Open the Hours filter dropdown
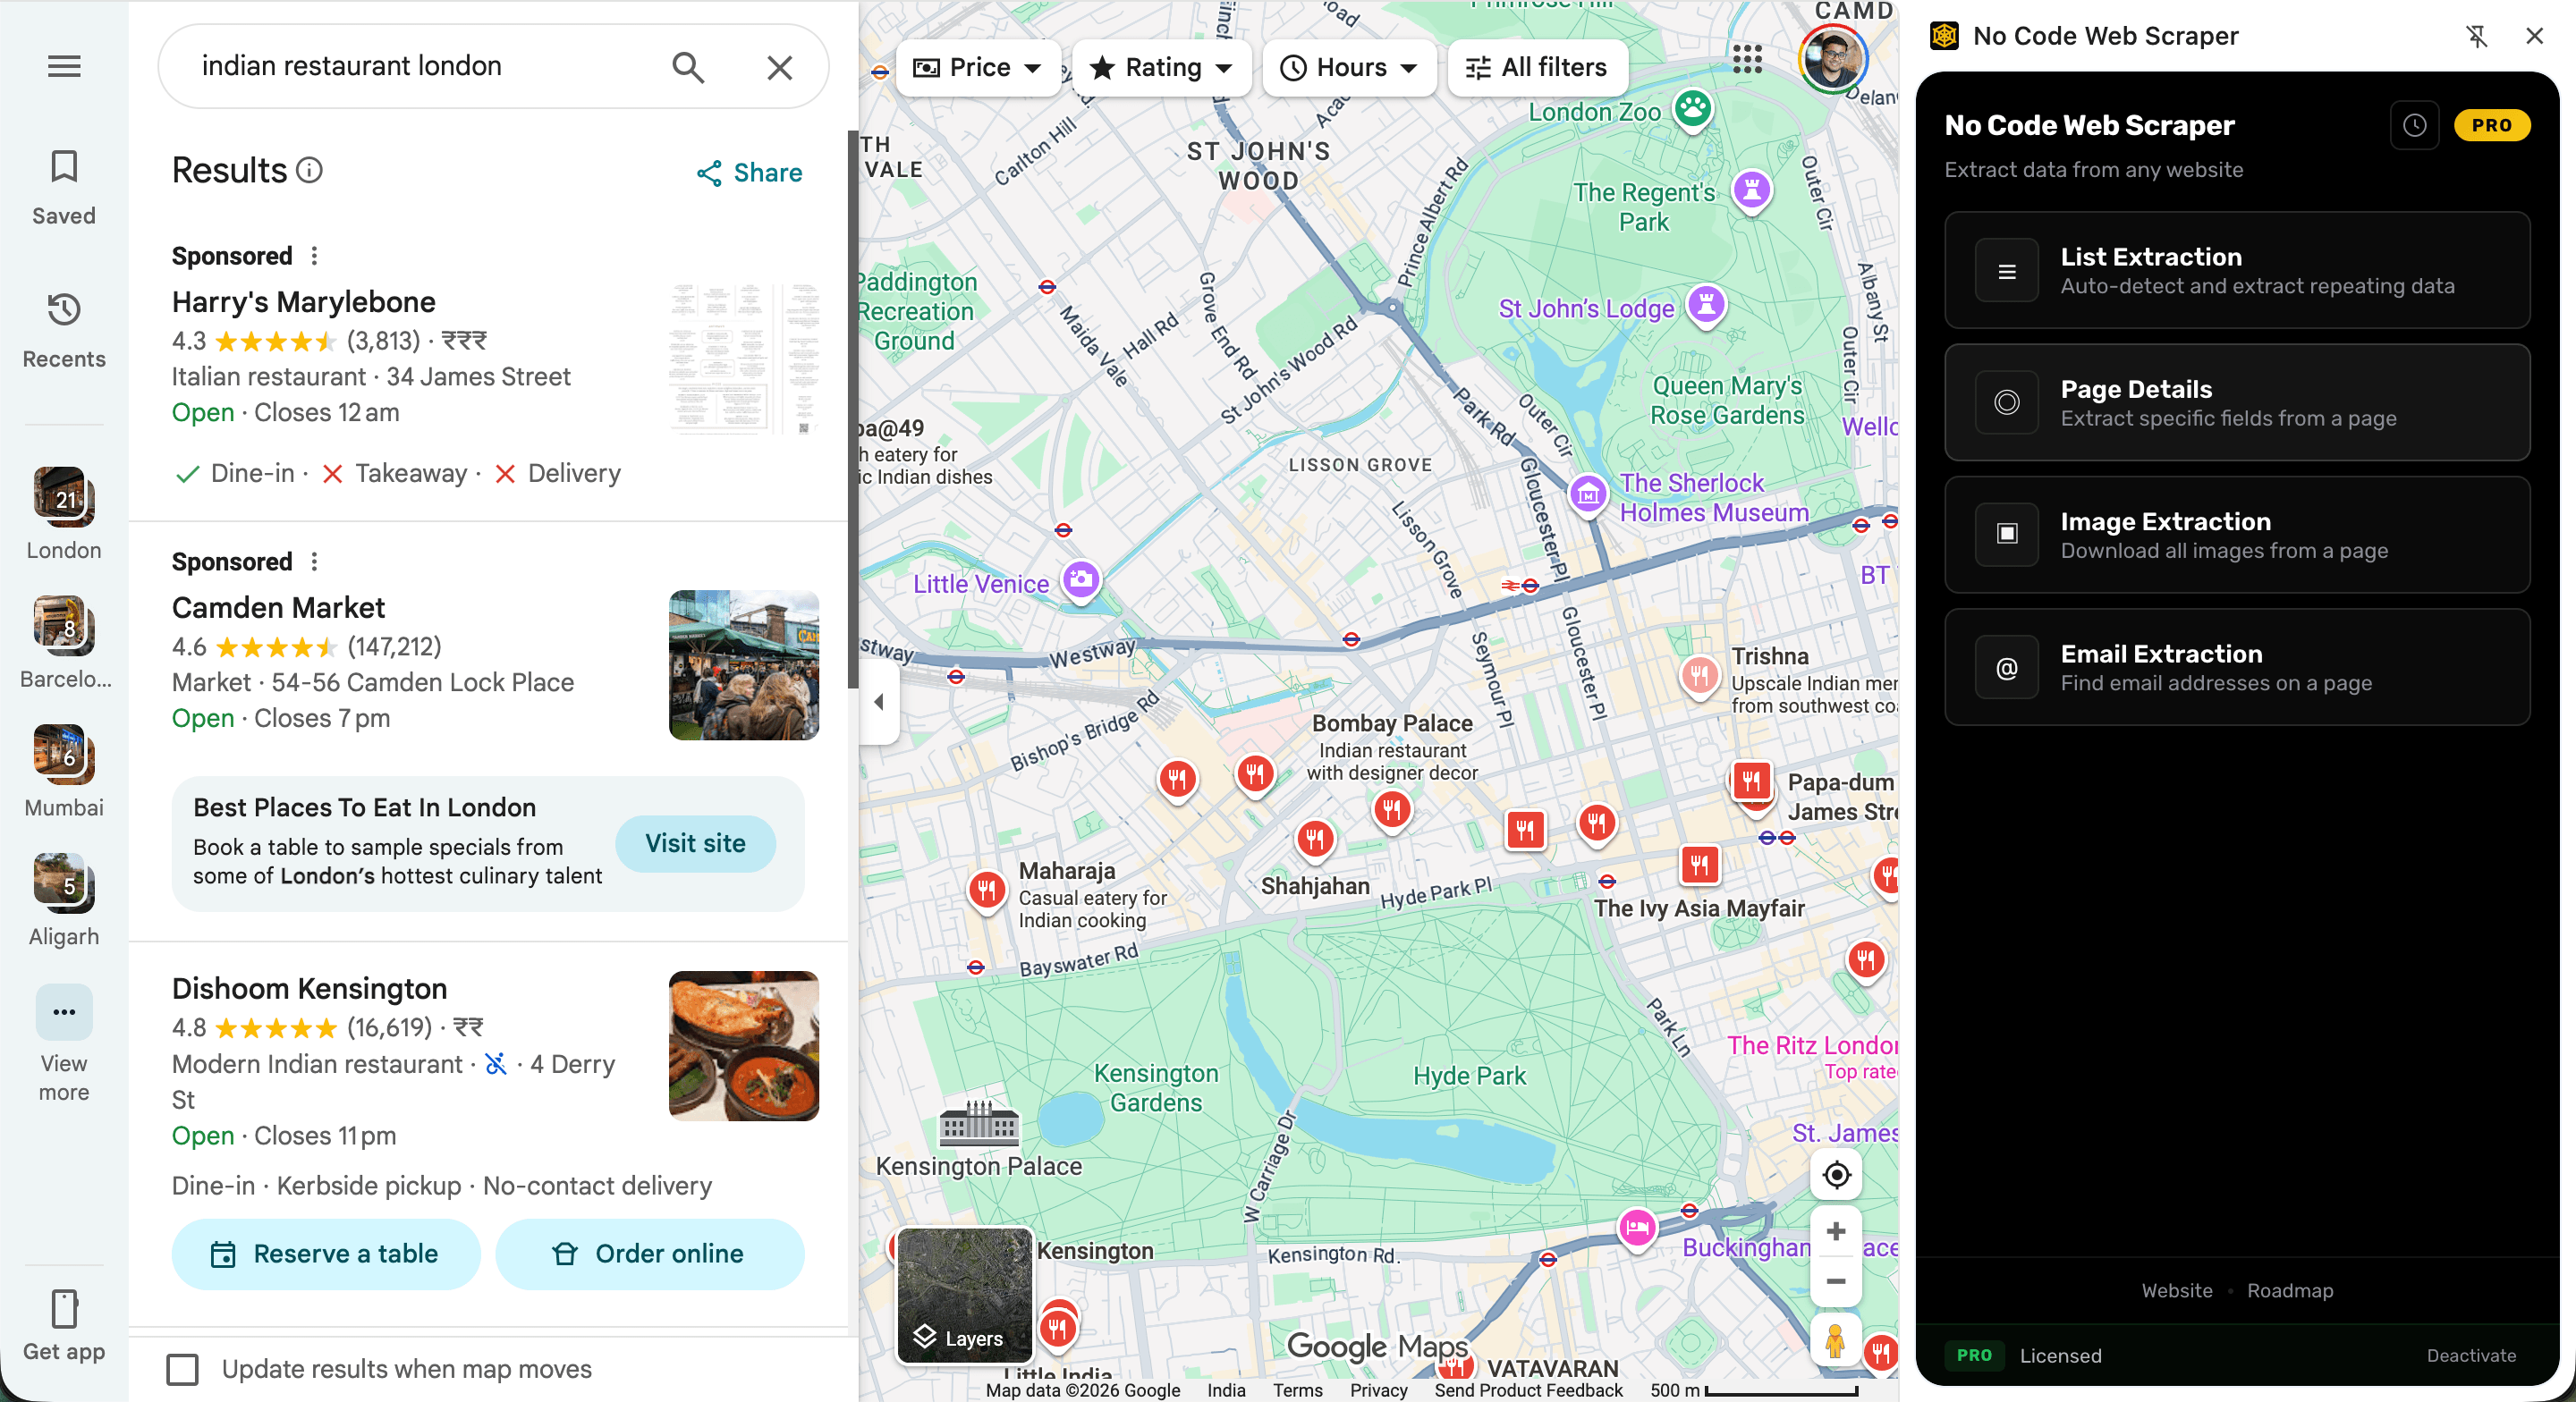This screenshot has width=2576, height=1402. pyautogui.click(x=1349, y=68)
